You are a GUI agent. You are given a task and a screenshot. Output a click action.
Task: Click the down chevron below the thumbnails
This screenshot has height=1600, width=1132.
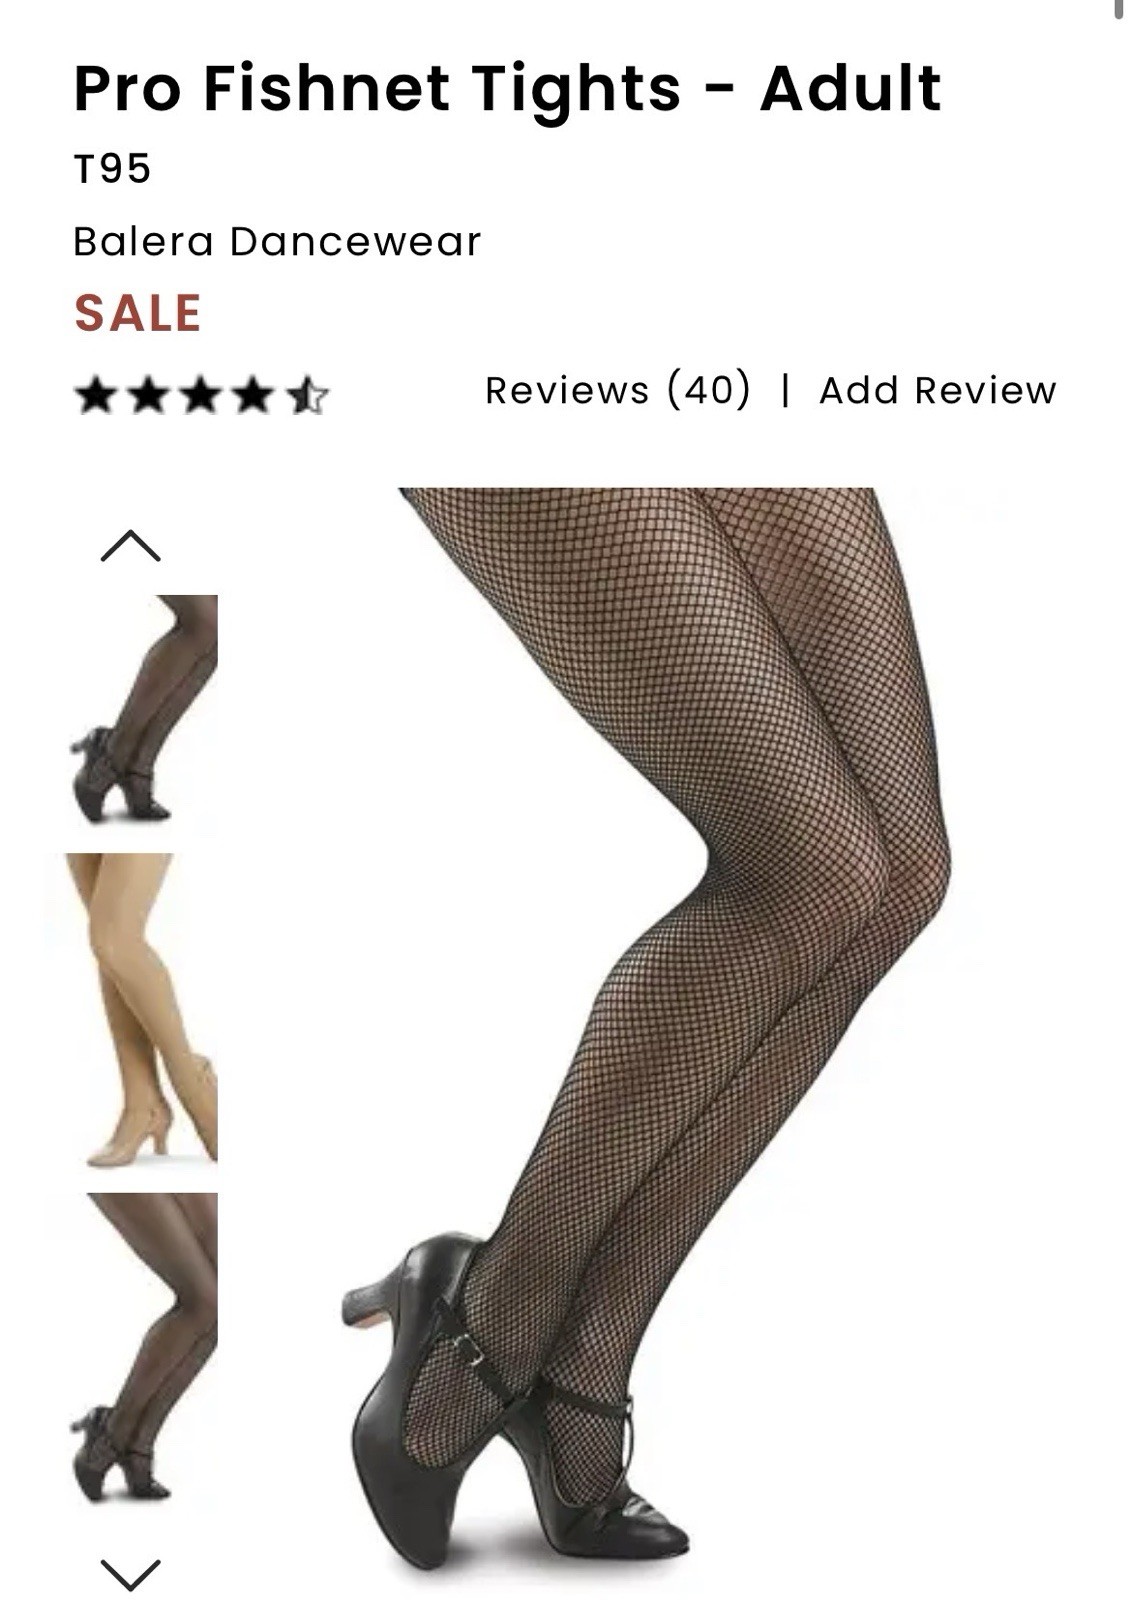131,1573
